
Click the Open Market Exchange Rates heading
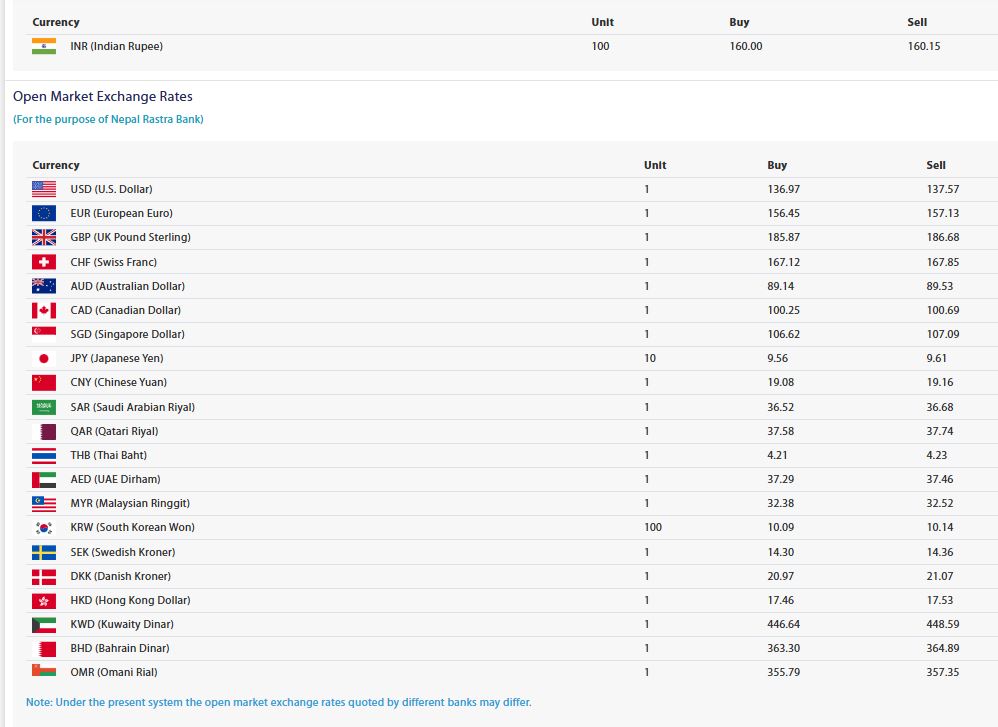(x=102, y=96)
